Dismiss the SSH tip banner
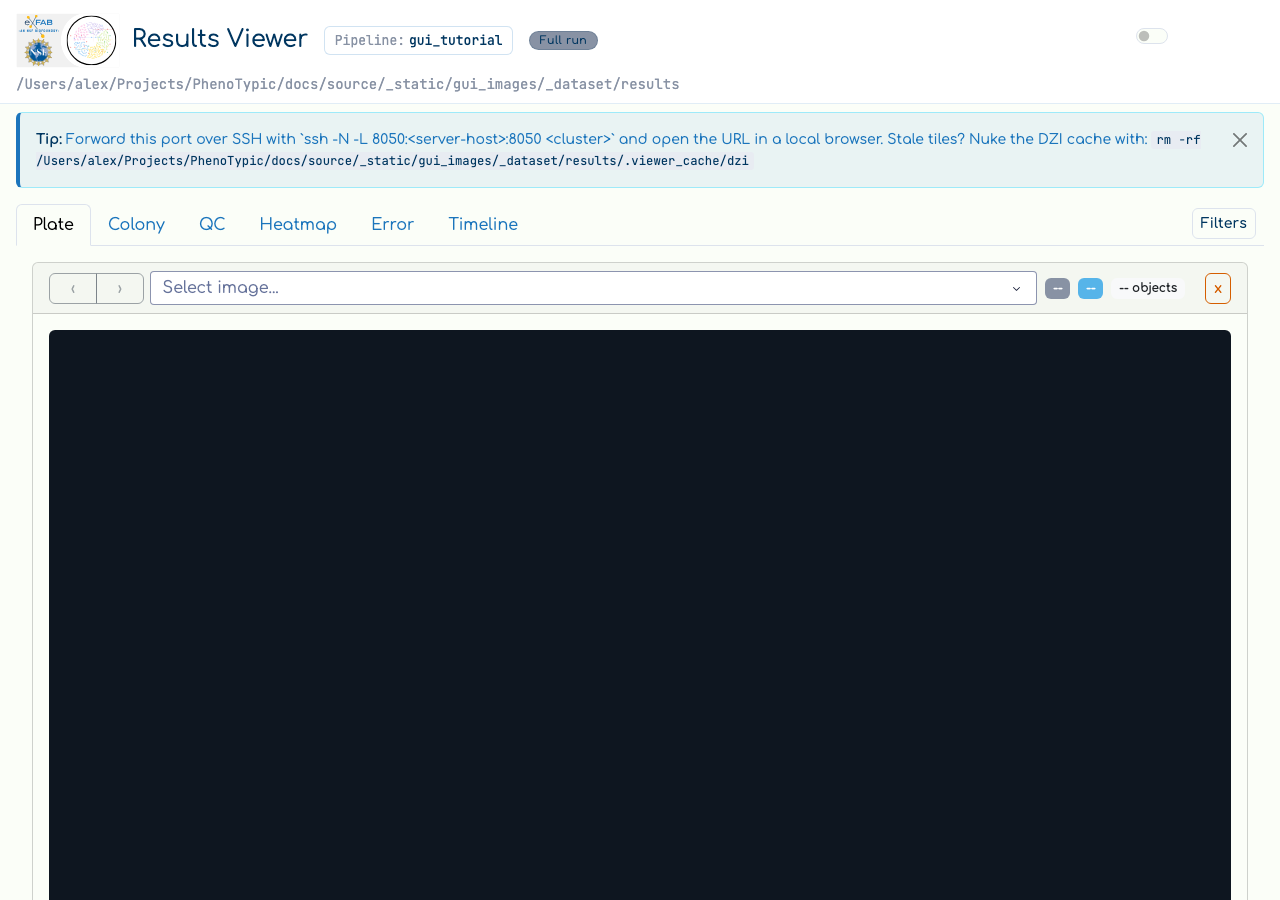The height and width of the screenshot is (900, 1280). (x=1240, y=140)
